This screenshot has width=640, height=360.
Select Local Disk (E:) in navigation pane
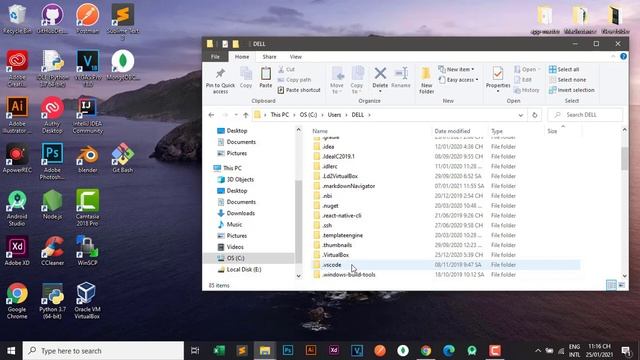coord(244,269)
